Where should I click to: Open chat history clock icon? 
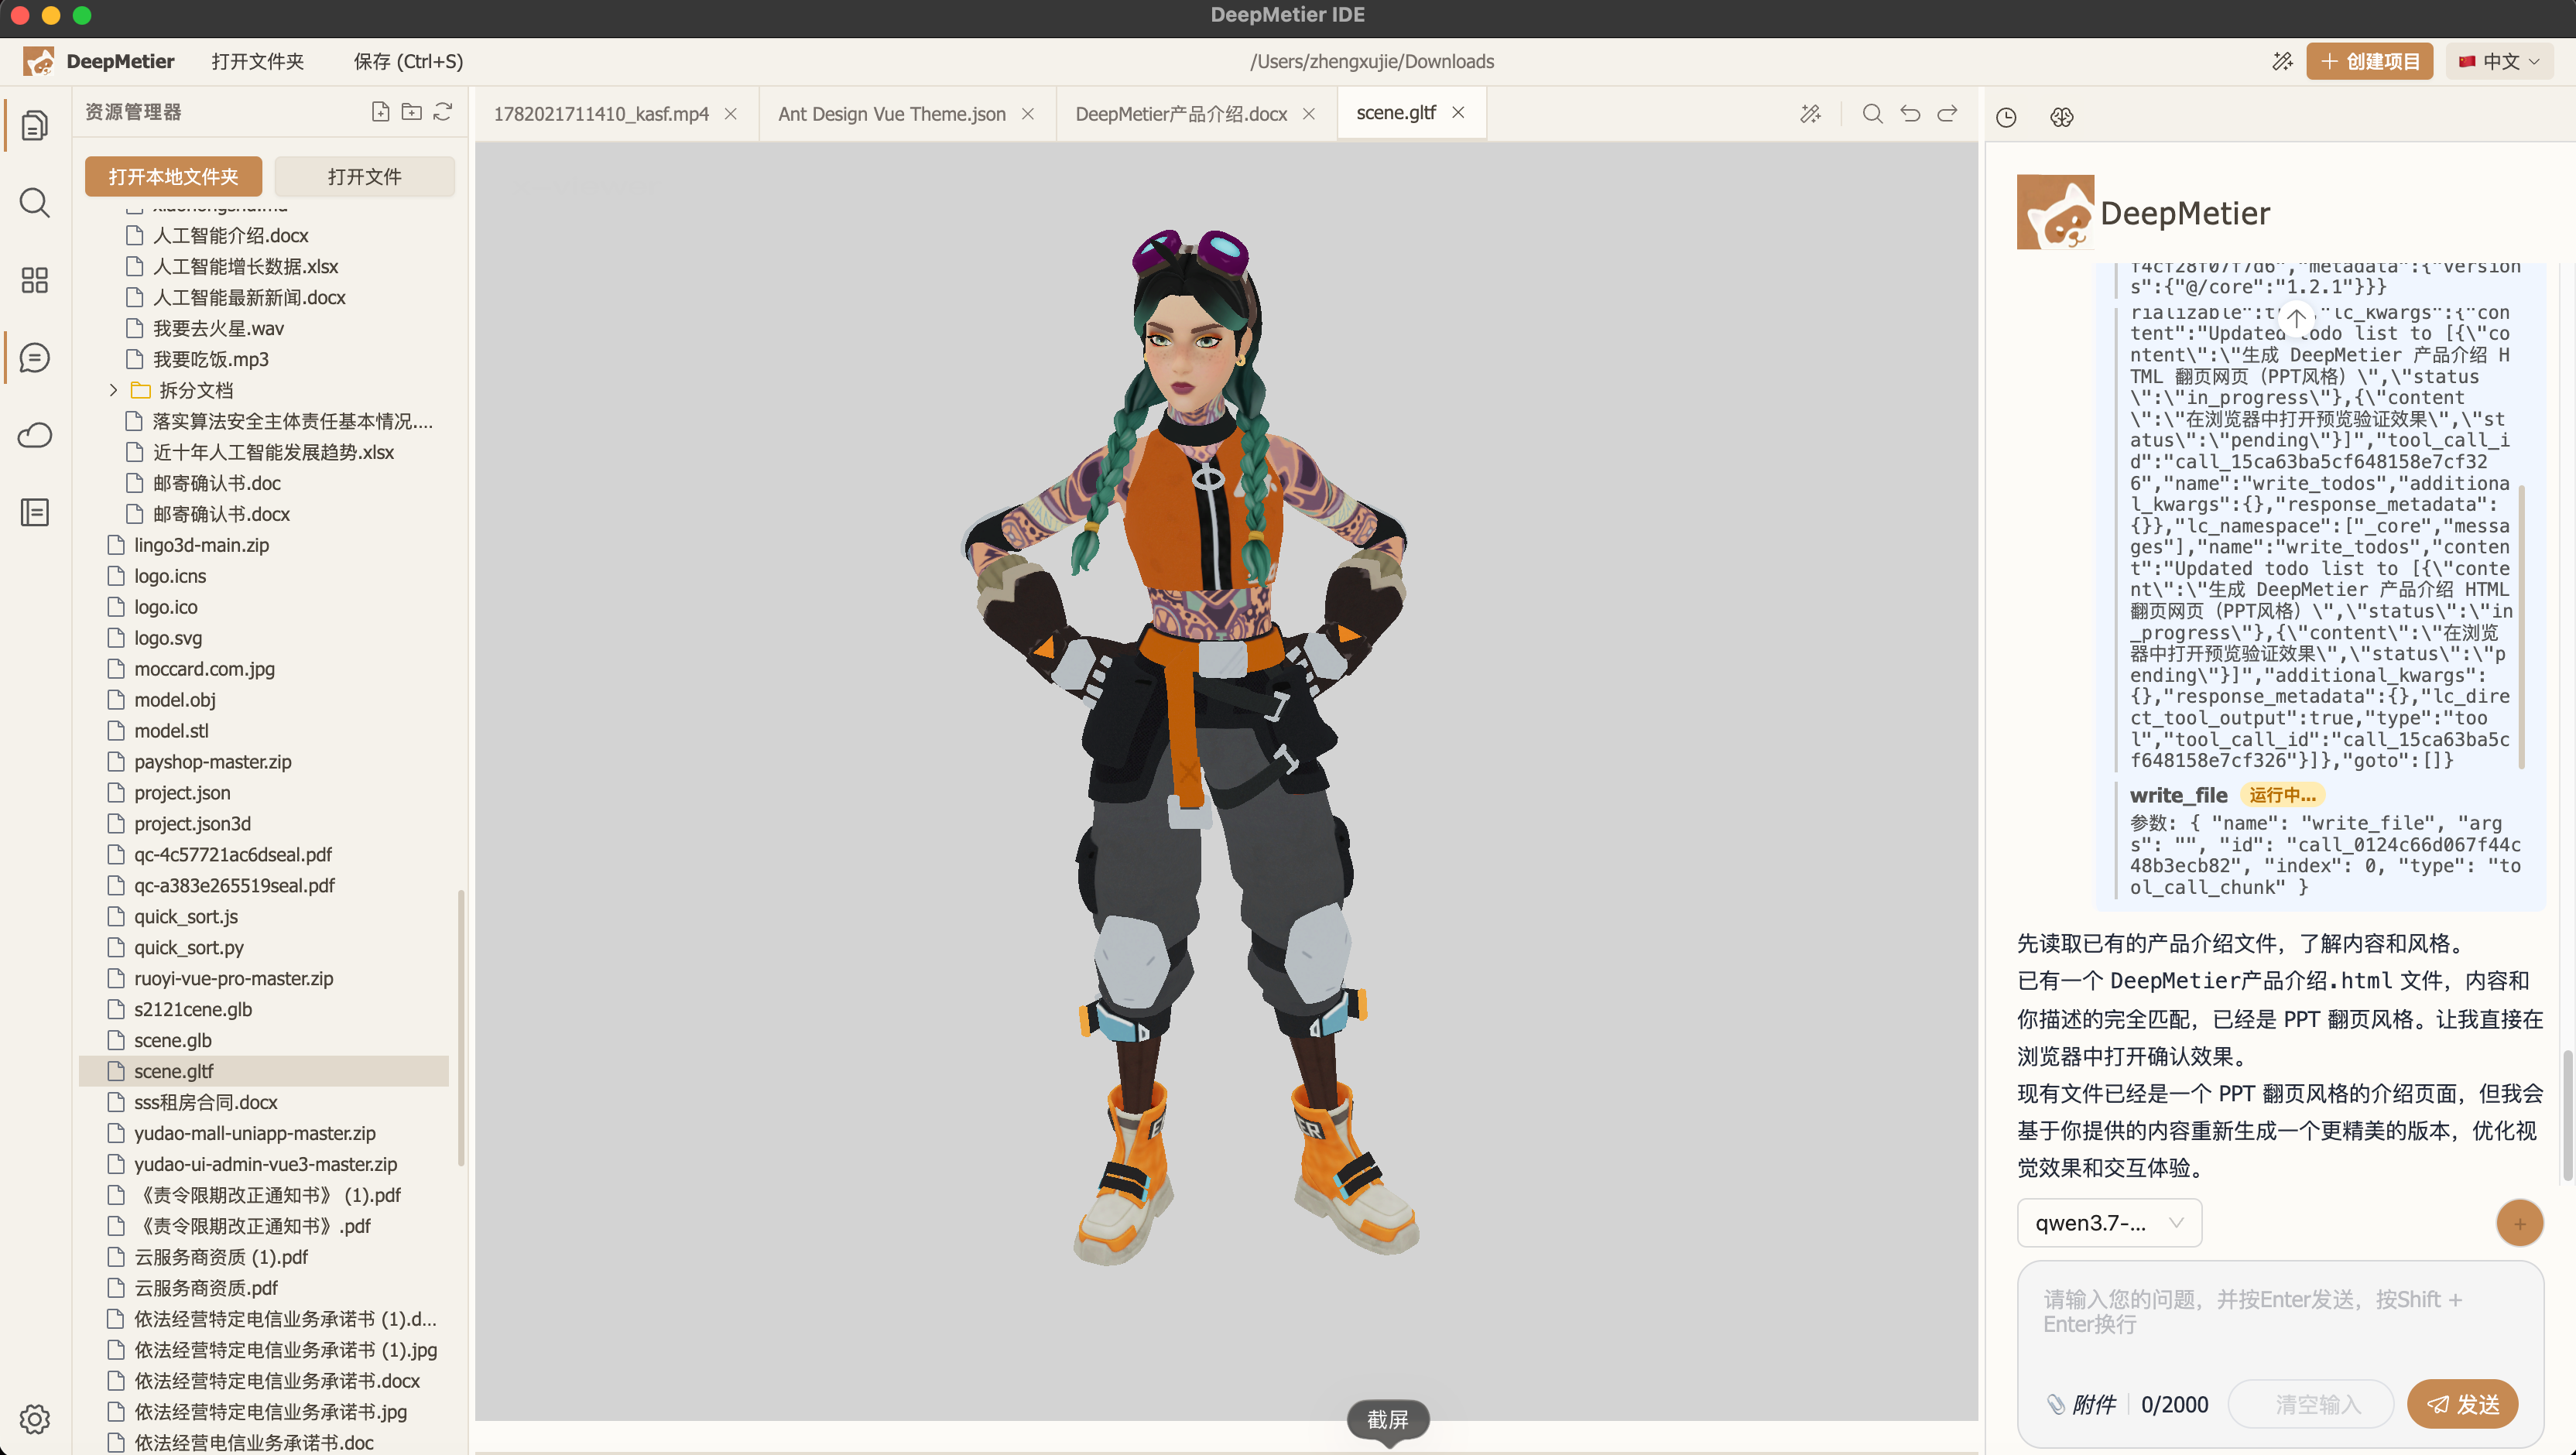coord(2006,118)
